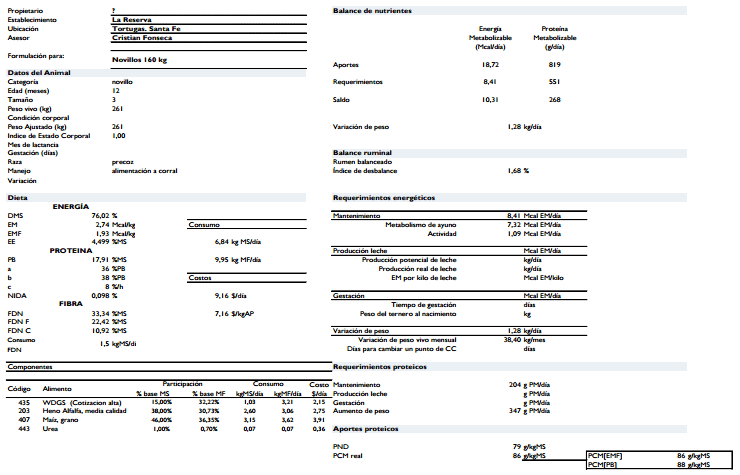Select the Peso vivo value 261

point(117,109)
